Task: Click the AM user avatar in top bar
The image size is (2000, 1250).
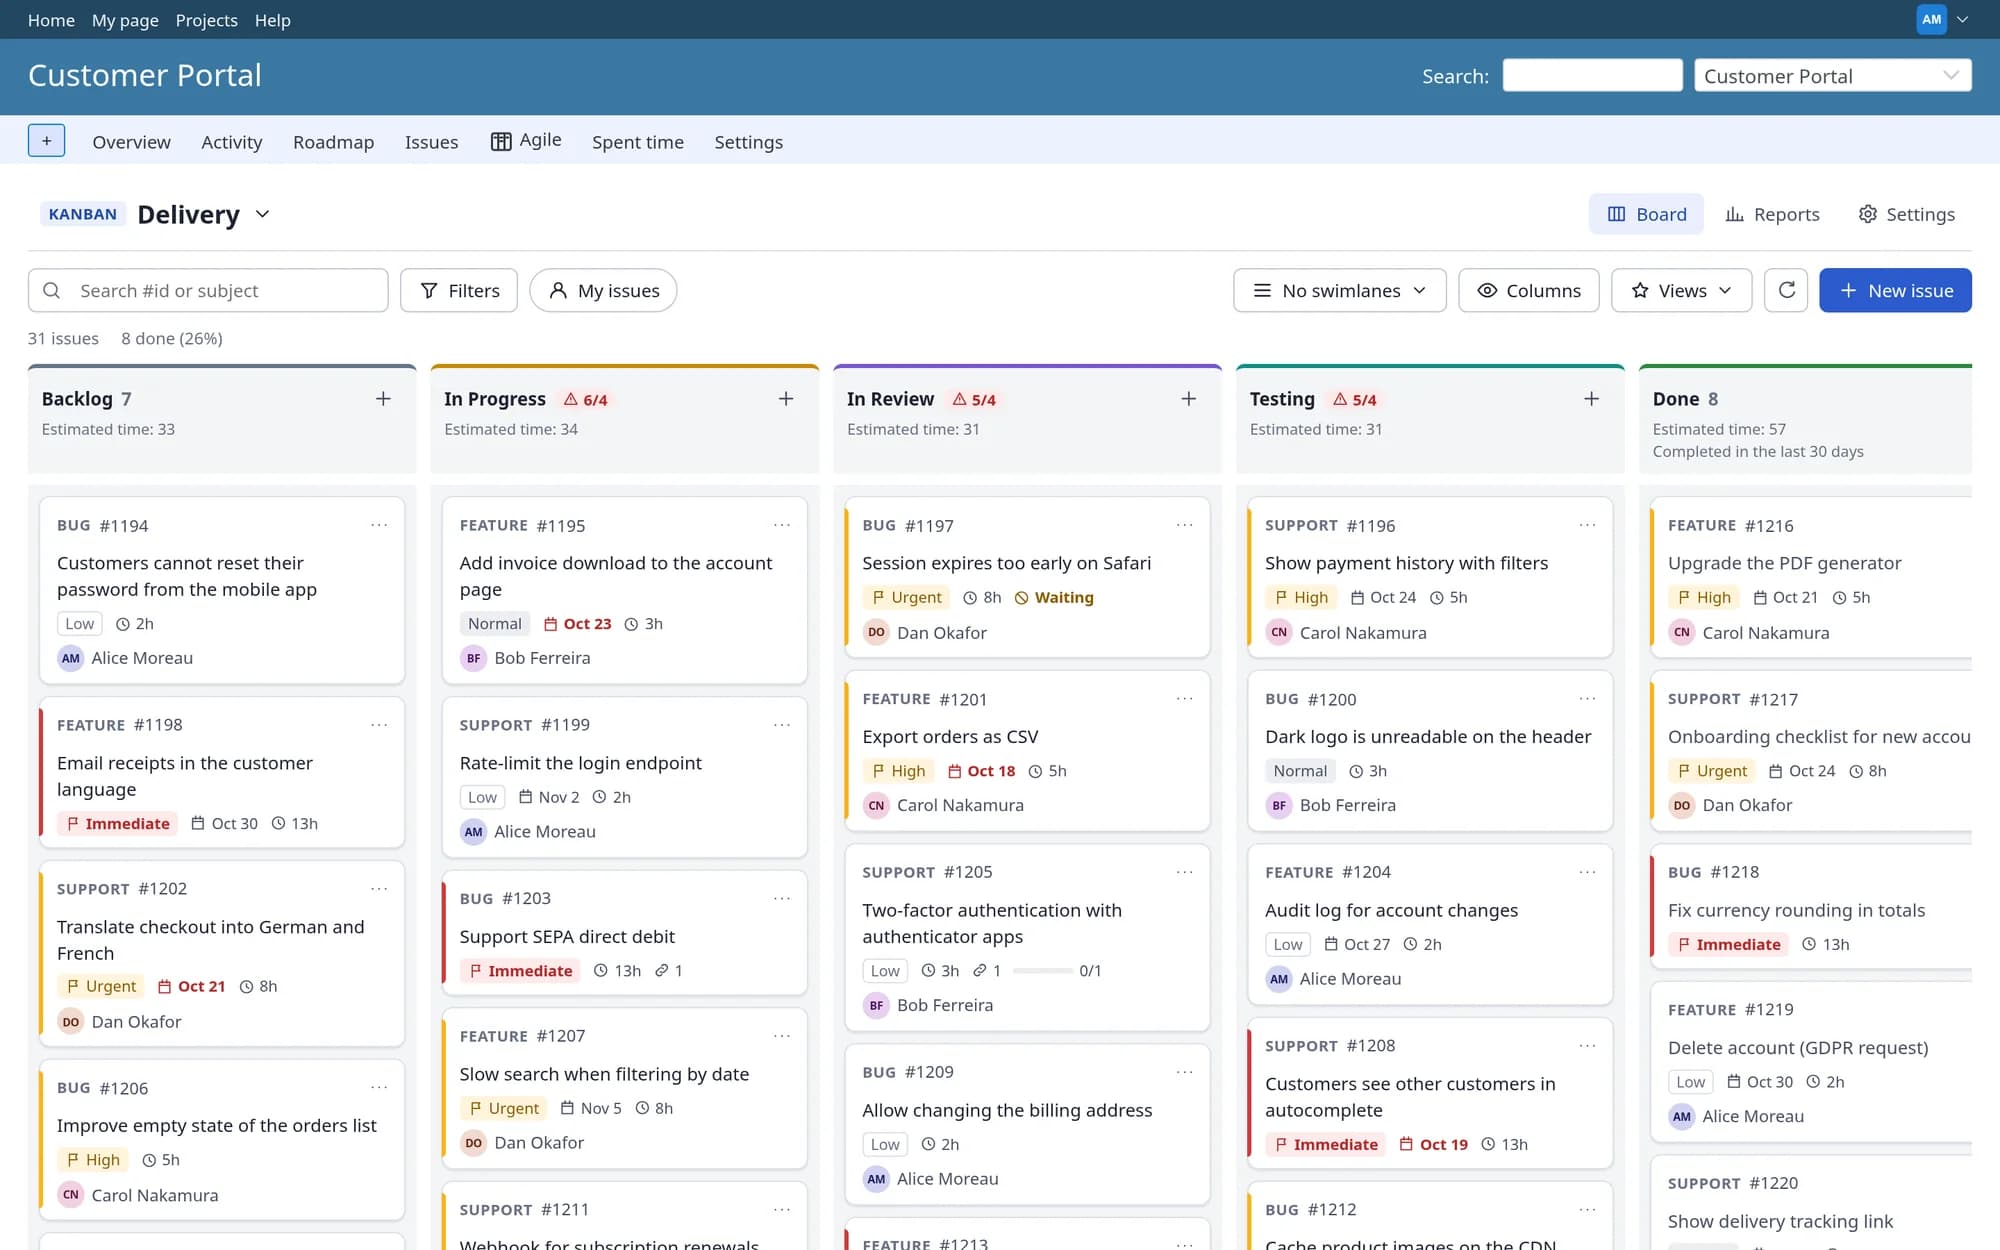Action: pos(1931,19)
